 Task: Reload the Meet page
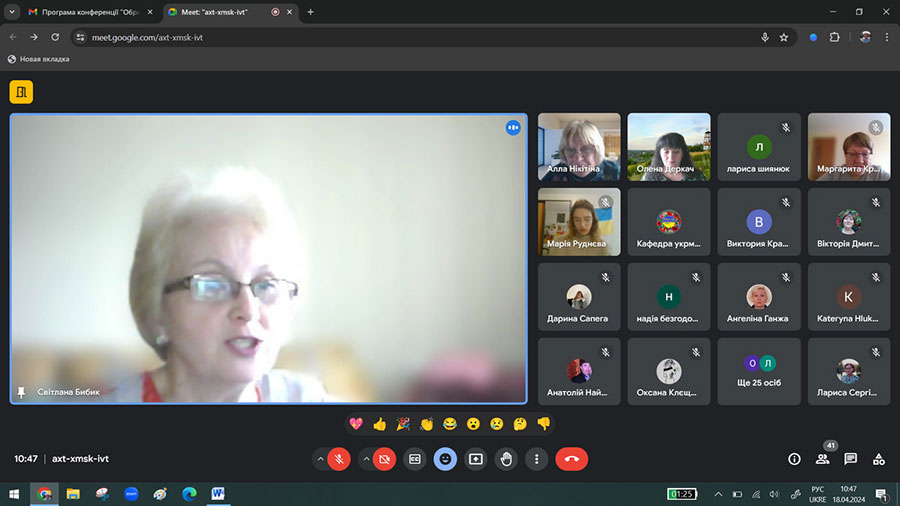click(55, 37)
